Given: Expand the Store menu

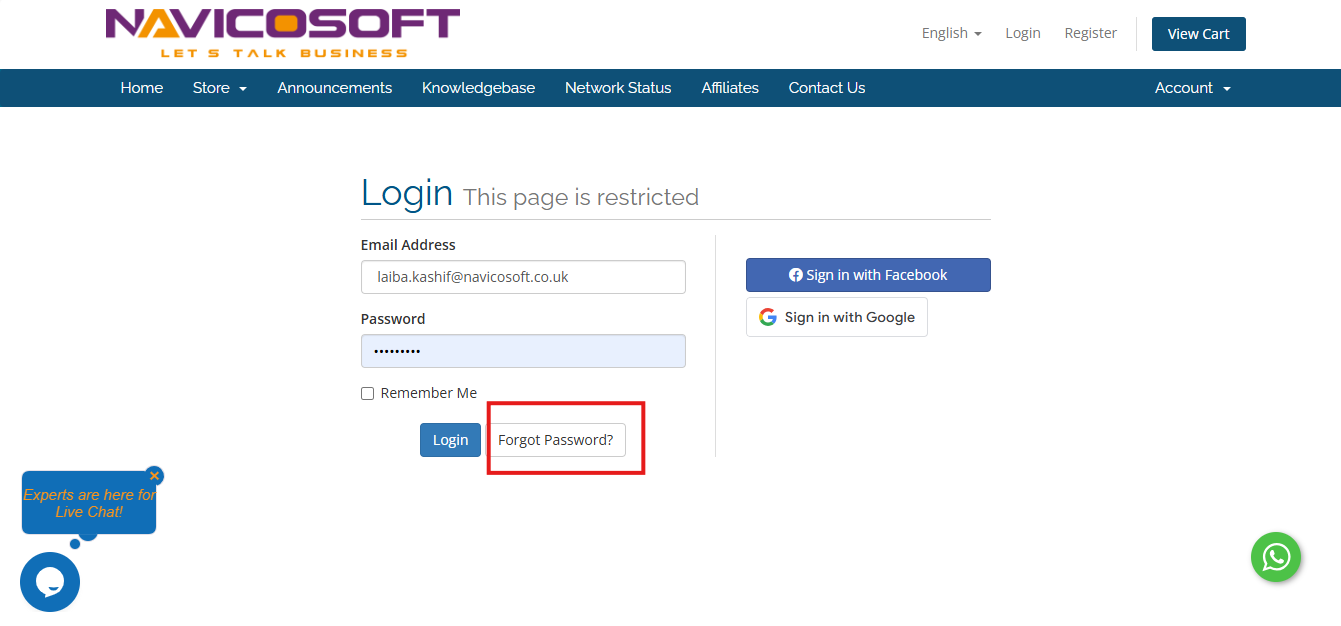Looking at the screenshot, I should point(219,88).
